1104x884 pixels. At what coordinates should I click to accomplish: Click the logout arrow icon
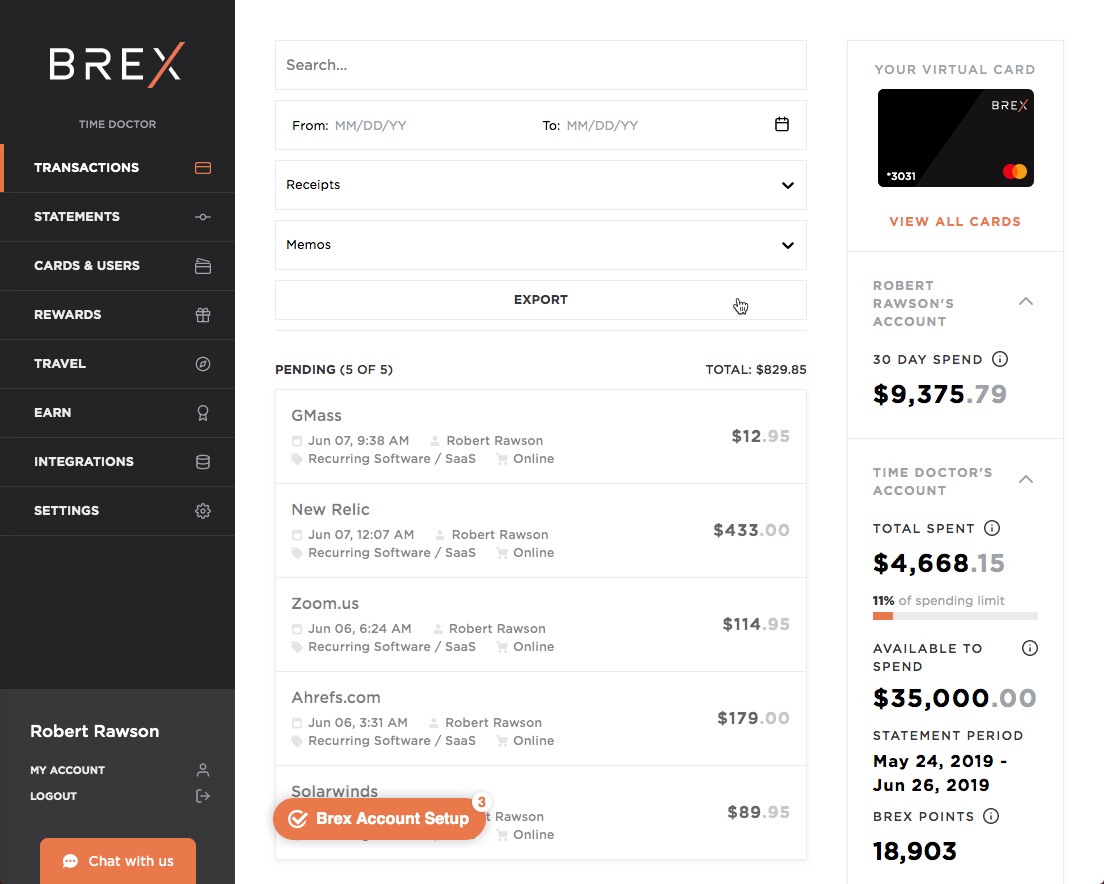click(202, 796)
